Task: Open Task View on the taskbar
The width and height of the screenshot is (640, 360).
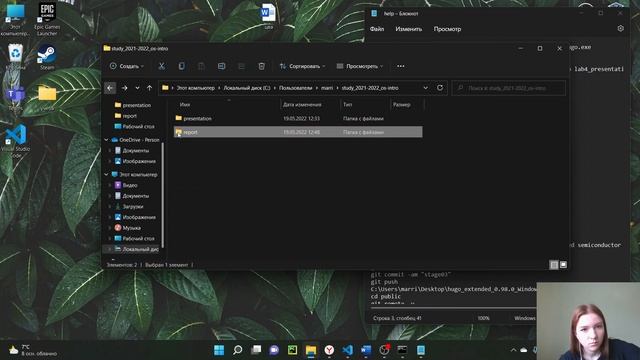Action: coord(256,350)
